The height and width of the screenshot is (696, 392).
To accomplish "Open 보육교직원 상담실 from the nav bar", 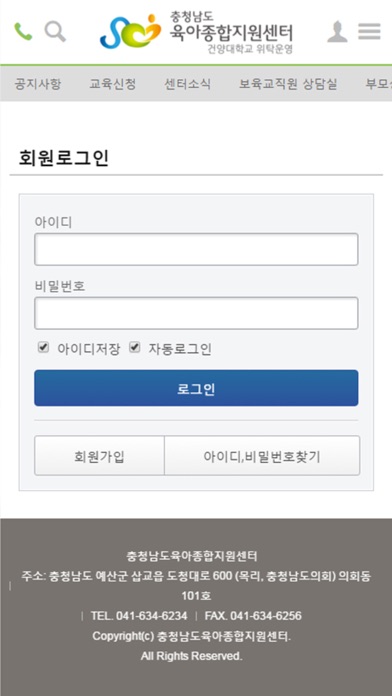I will pyautogui.click(x=288, y=84).
